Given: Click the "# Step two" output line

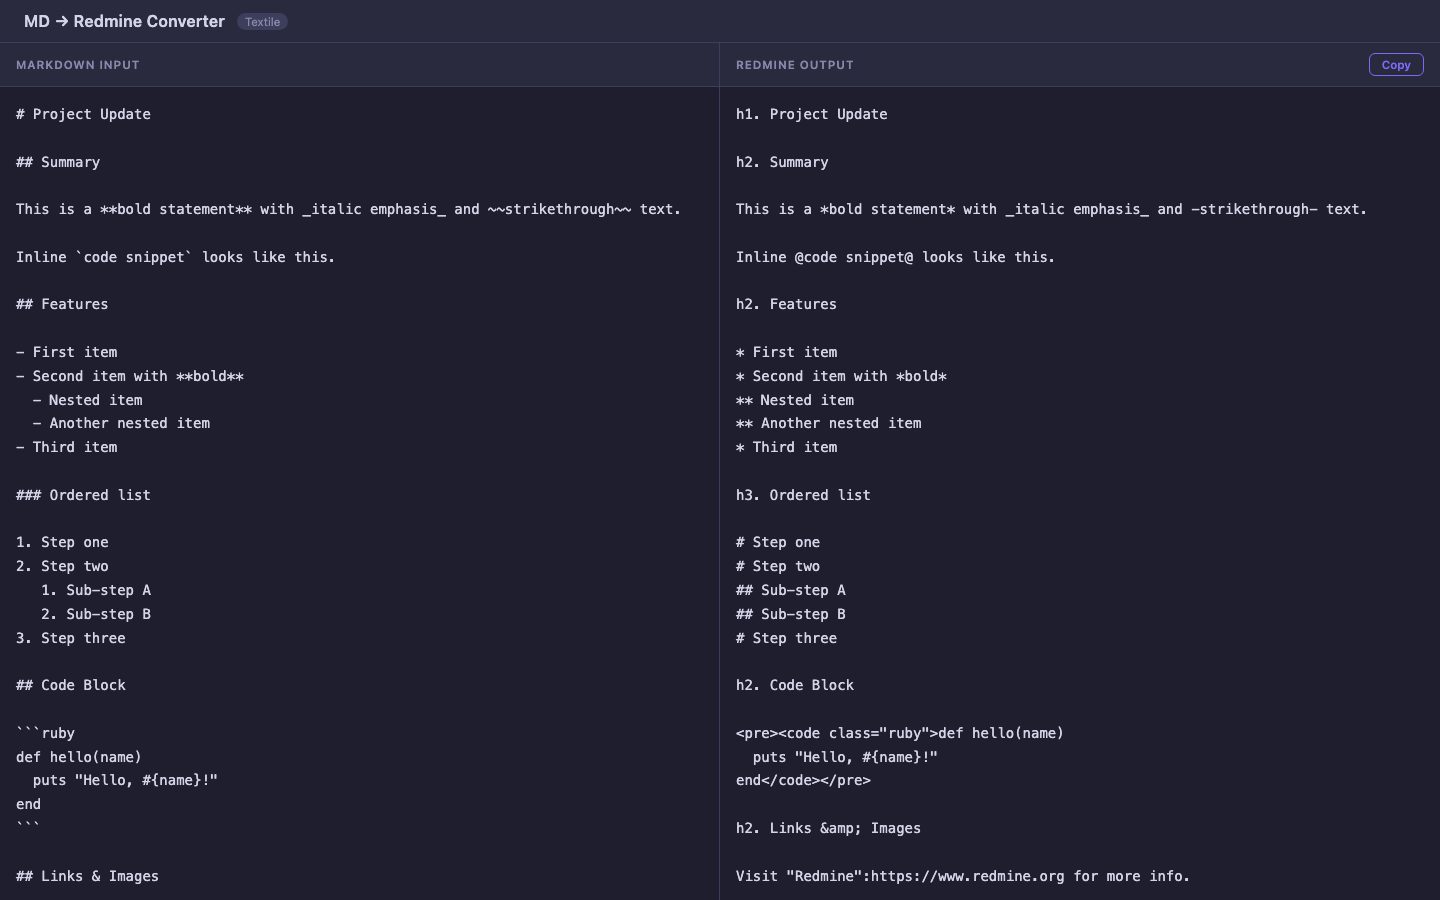Looking at the screenshot, I should tap(778, 566).
